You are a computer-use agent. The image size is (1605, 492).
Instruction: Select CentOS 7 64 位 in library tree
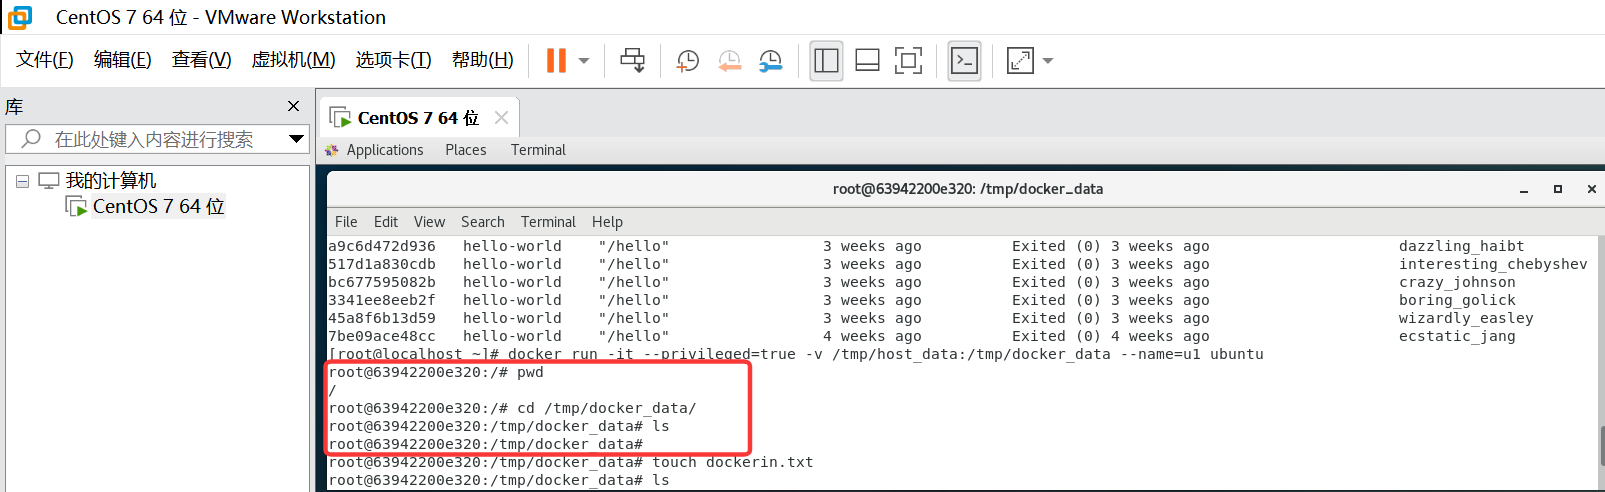pyautogui.click(x=158, y=206)
